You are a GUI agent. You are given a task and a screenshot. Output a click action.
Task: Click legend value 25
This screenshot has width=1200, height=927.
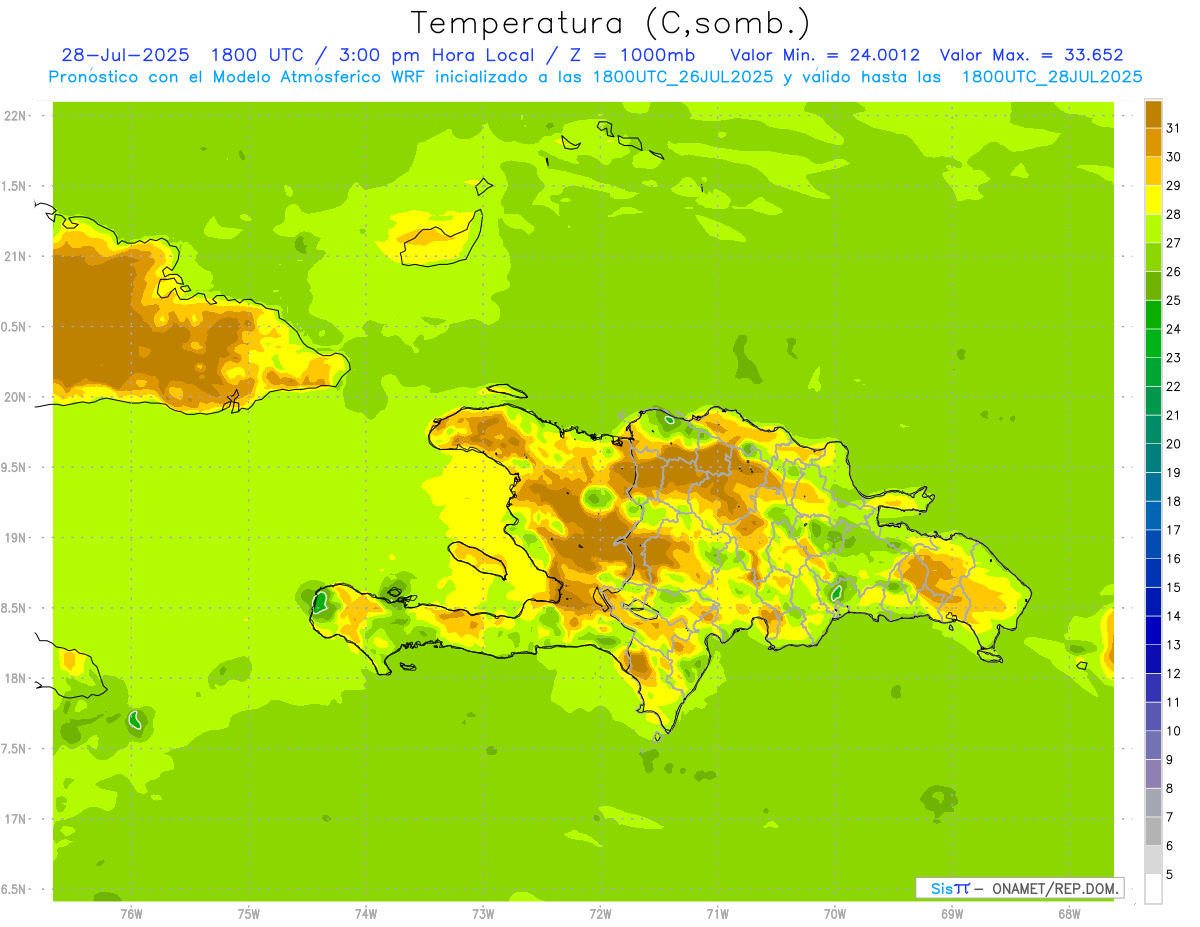pyautogui.click(x=1174, y=300)
